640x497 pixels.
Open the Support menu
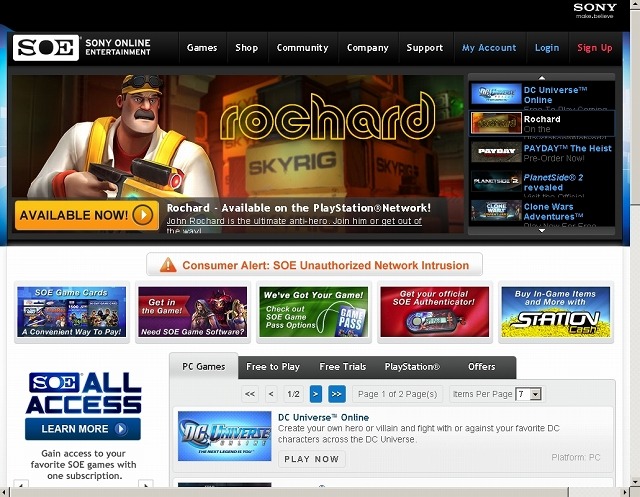click(425, 48)
